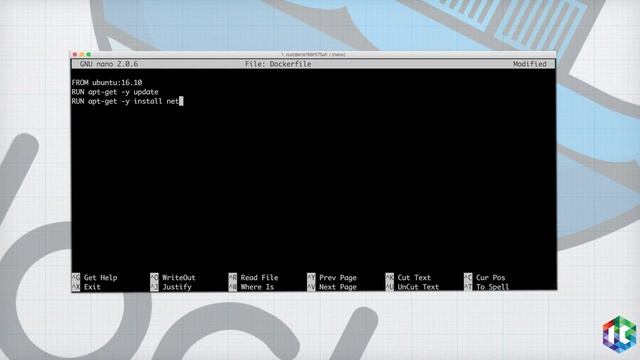Click the ^U UnCut Text shortcut
This screenshot has height=360, width=640.
click(412, 287)
